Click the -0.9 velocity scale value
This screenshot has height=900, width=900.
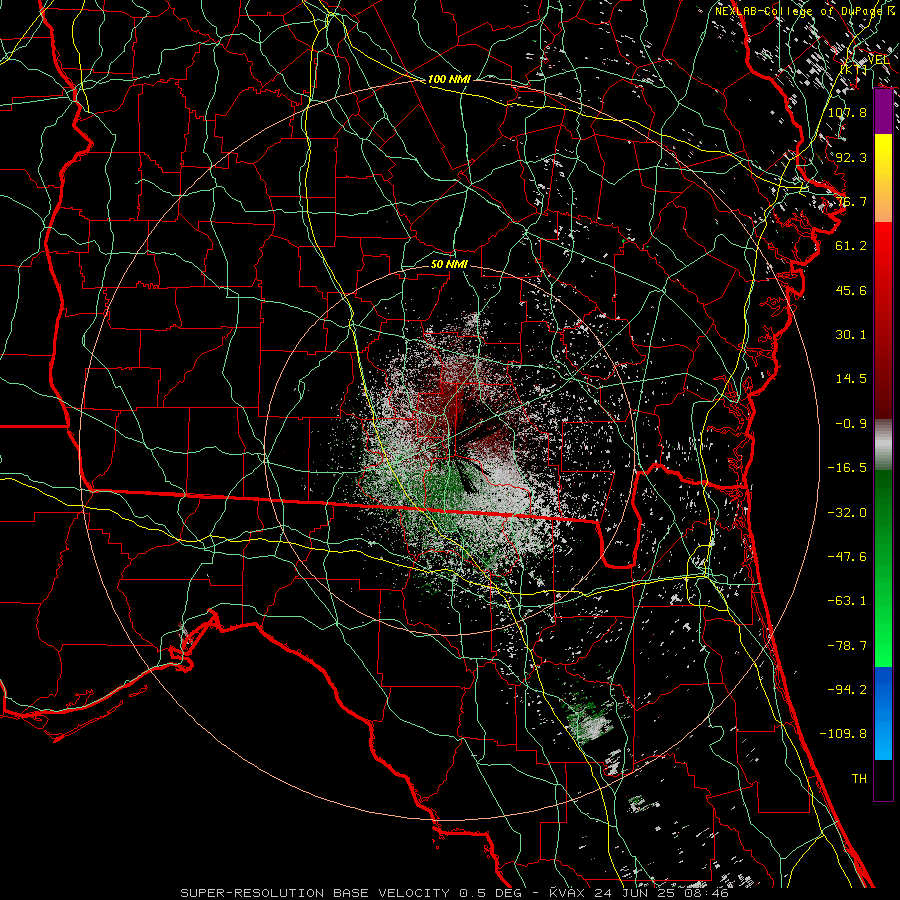coord(851,424)
